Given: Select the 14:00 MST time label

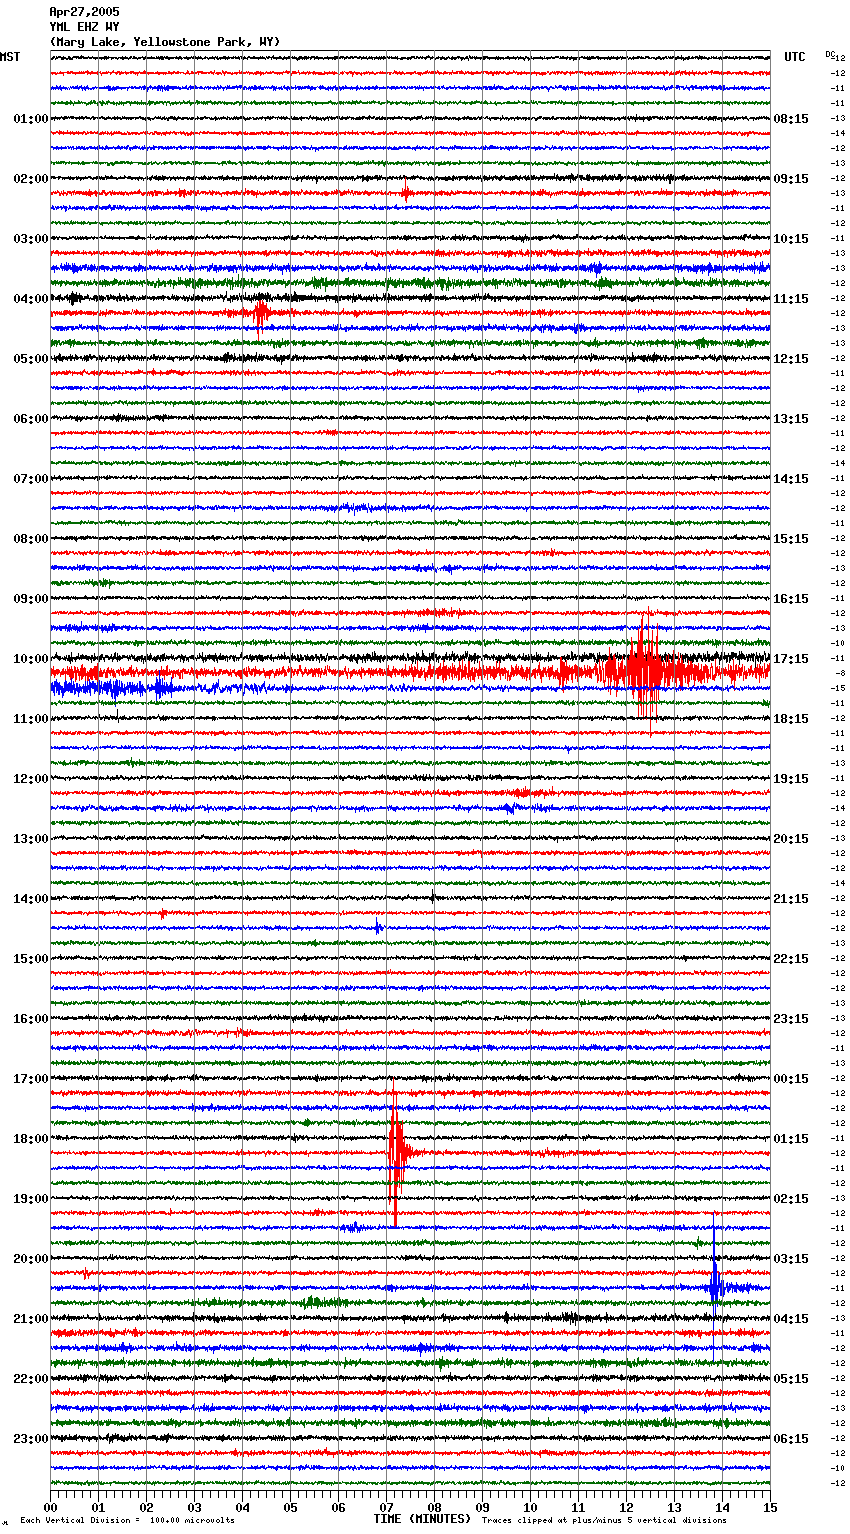Looking at the screenshot, I should coord(30,899).
